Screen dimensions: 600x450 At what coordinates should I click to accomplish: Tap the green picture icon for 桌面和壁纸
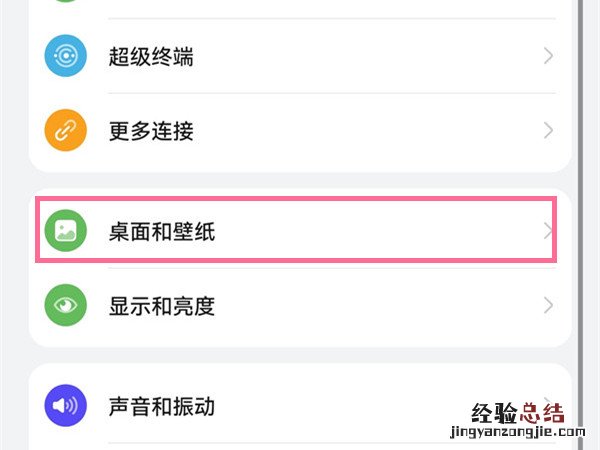(x=66, y=232)
